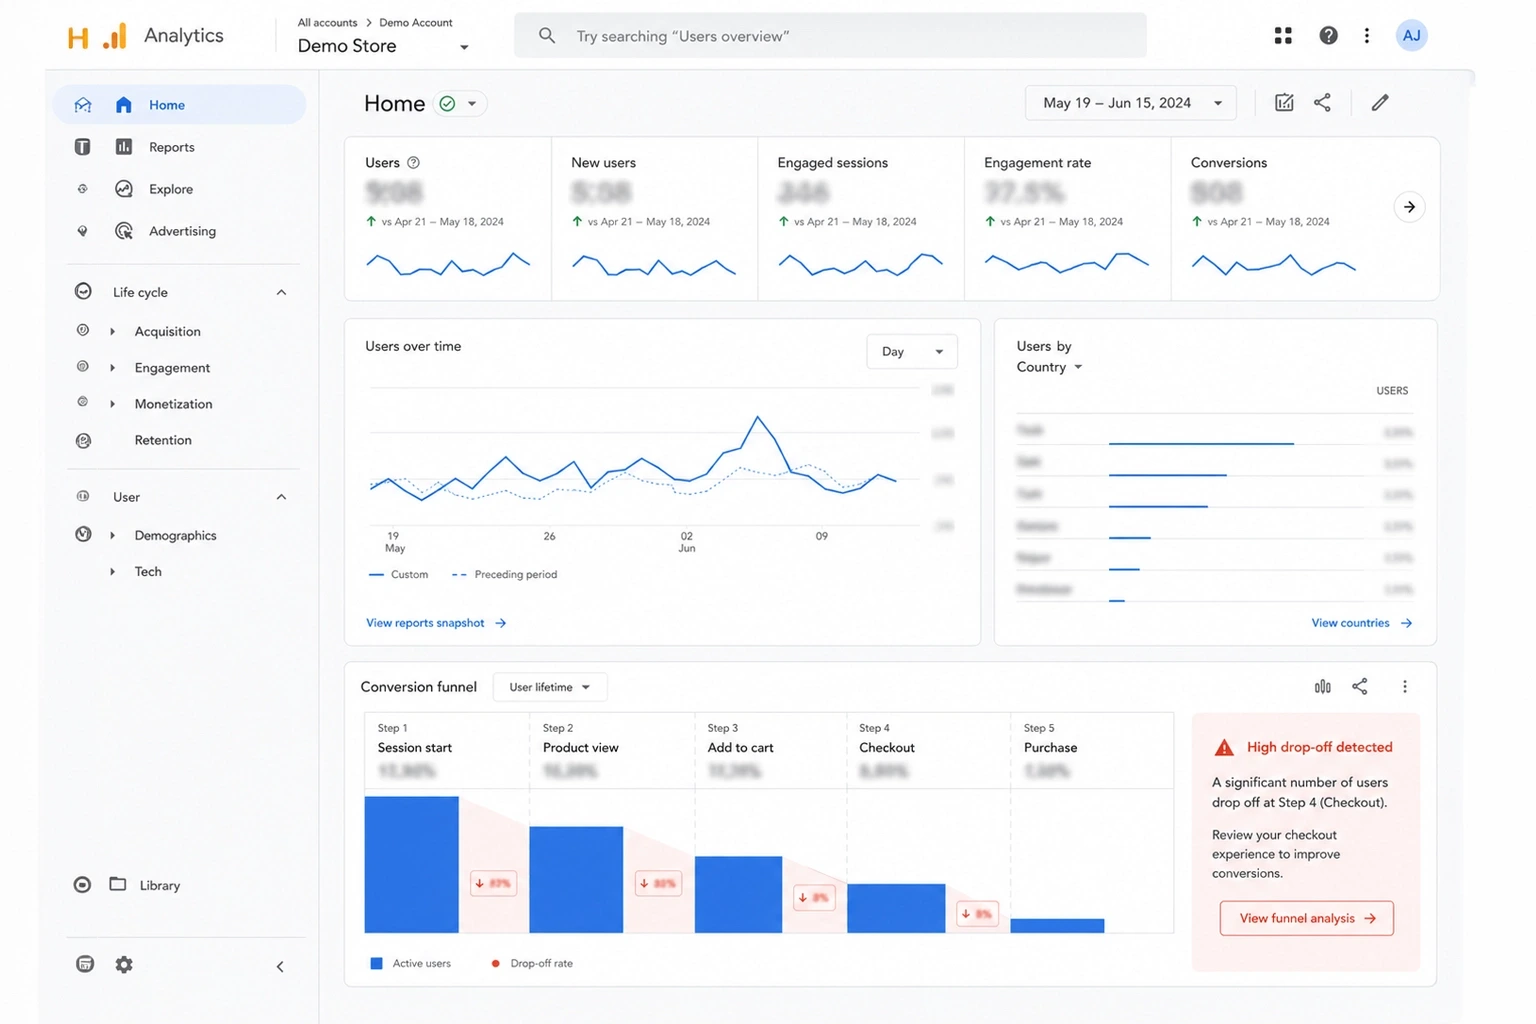Click the edit pencil icon

(1380, 103)
